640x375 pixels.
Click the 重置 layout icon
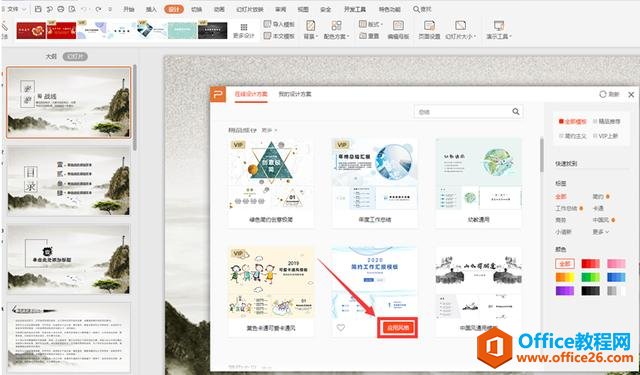tap(363, 36)
